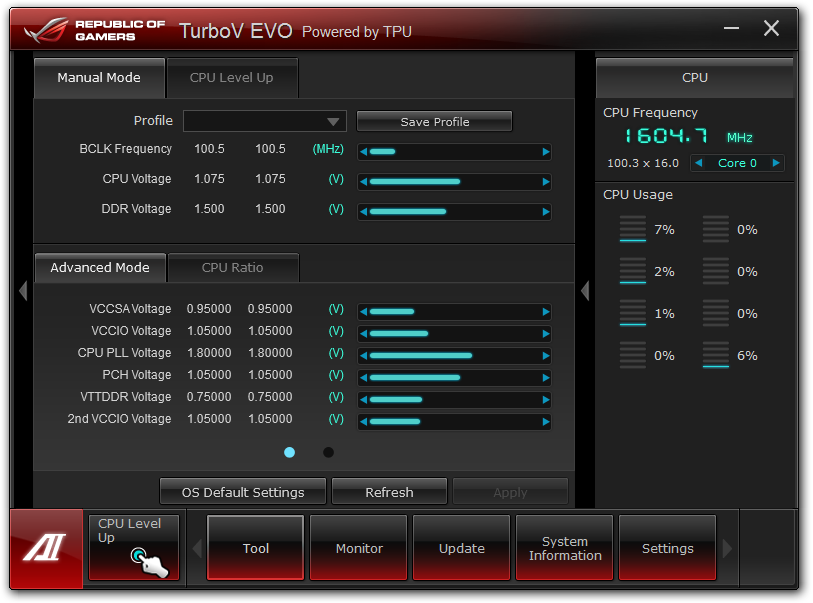Decrease 2nd VCCIO Voltage with left arrow

click(363, 422)
